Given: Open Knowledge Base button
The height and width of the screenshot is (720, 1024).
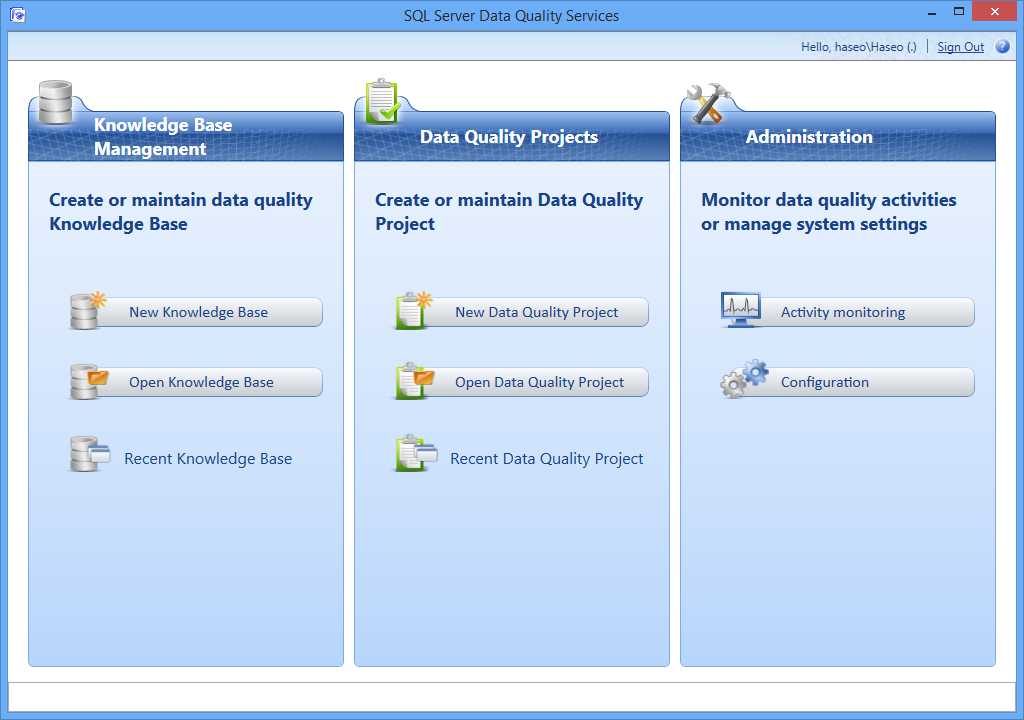Looking at the screenshot, I should point(210,382).
